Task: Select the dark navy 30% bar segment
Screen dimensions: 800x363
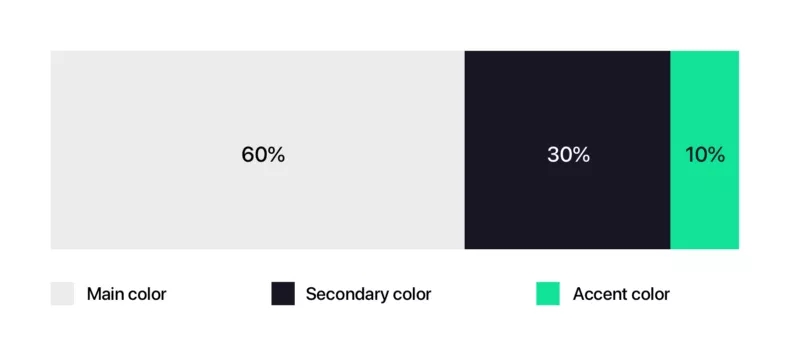Action: pyautogui.click(x=567, y=150)
